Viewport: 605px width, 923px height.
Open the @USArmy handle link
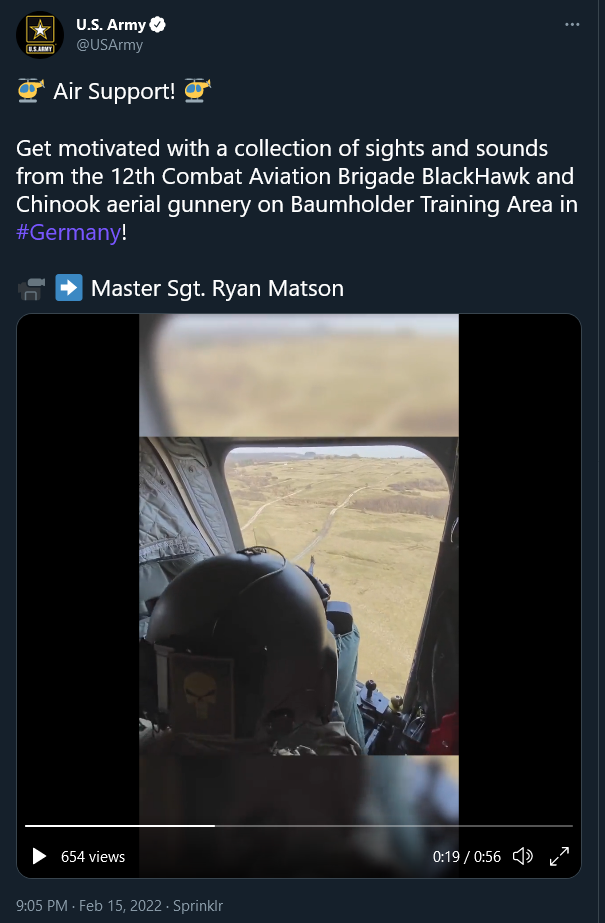pyautogui.click(x=109, y=45)
